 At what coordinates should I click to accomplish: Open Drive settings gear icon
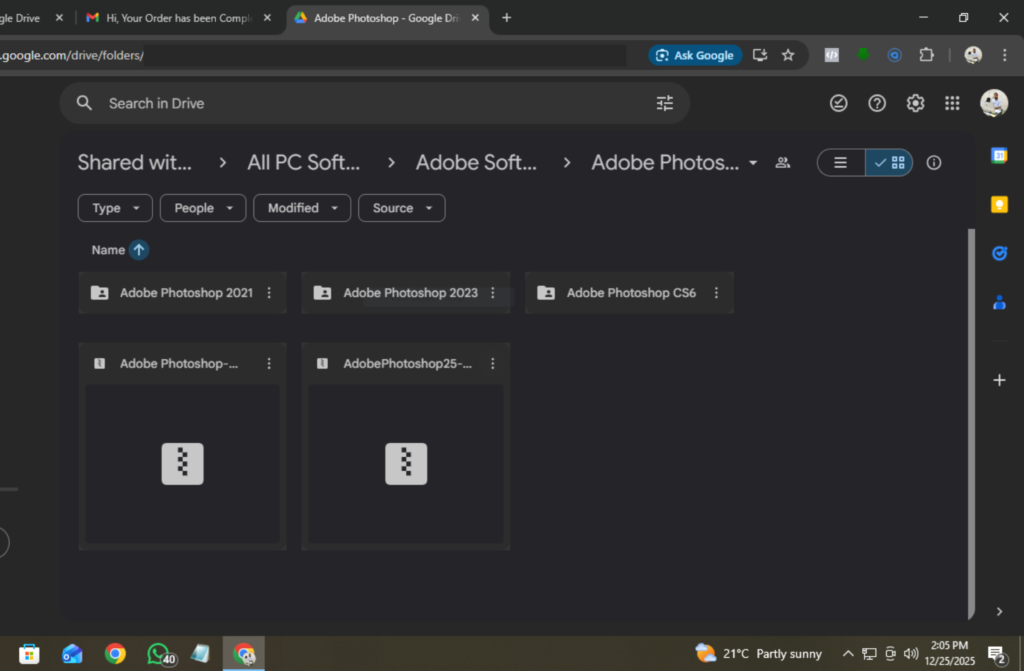click(x=915, y=103)
